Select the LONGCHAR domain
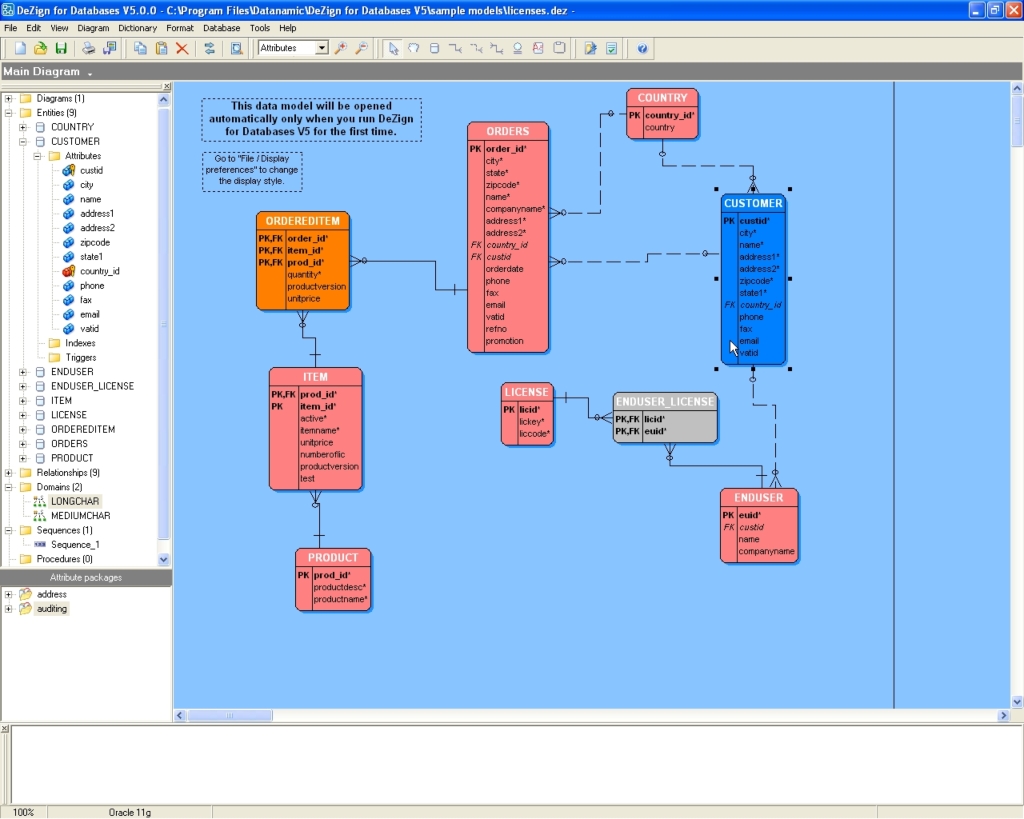 (75, 502)
